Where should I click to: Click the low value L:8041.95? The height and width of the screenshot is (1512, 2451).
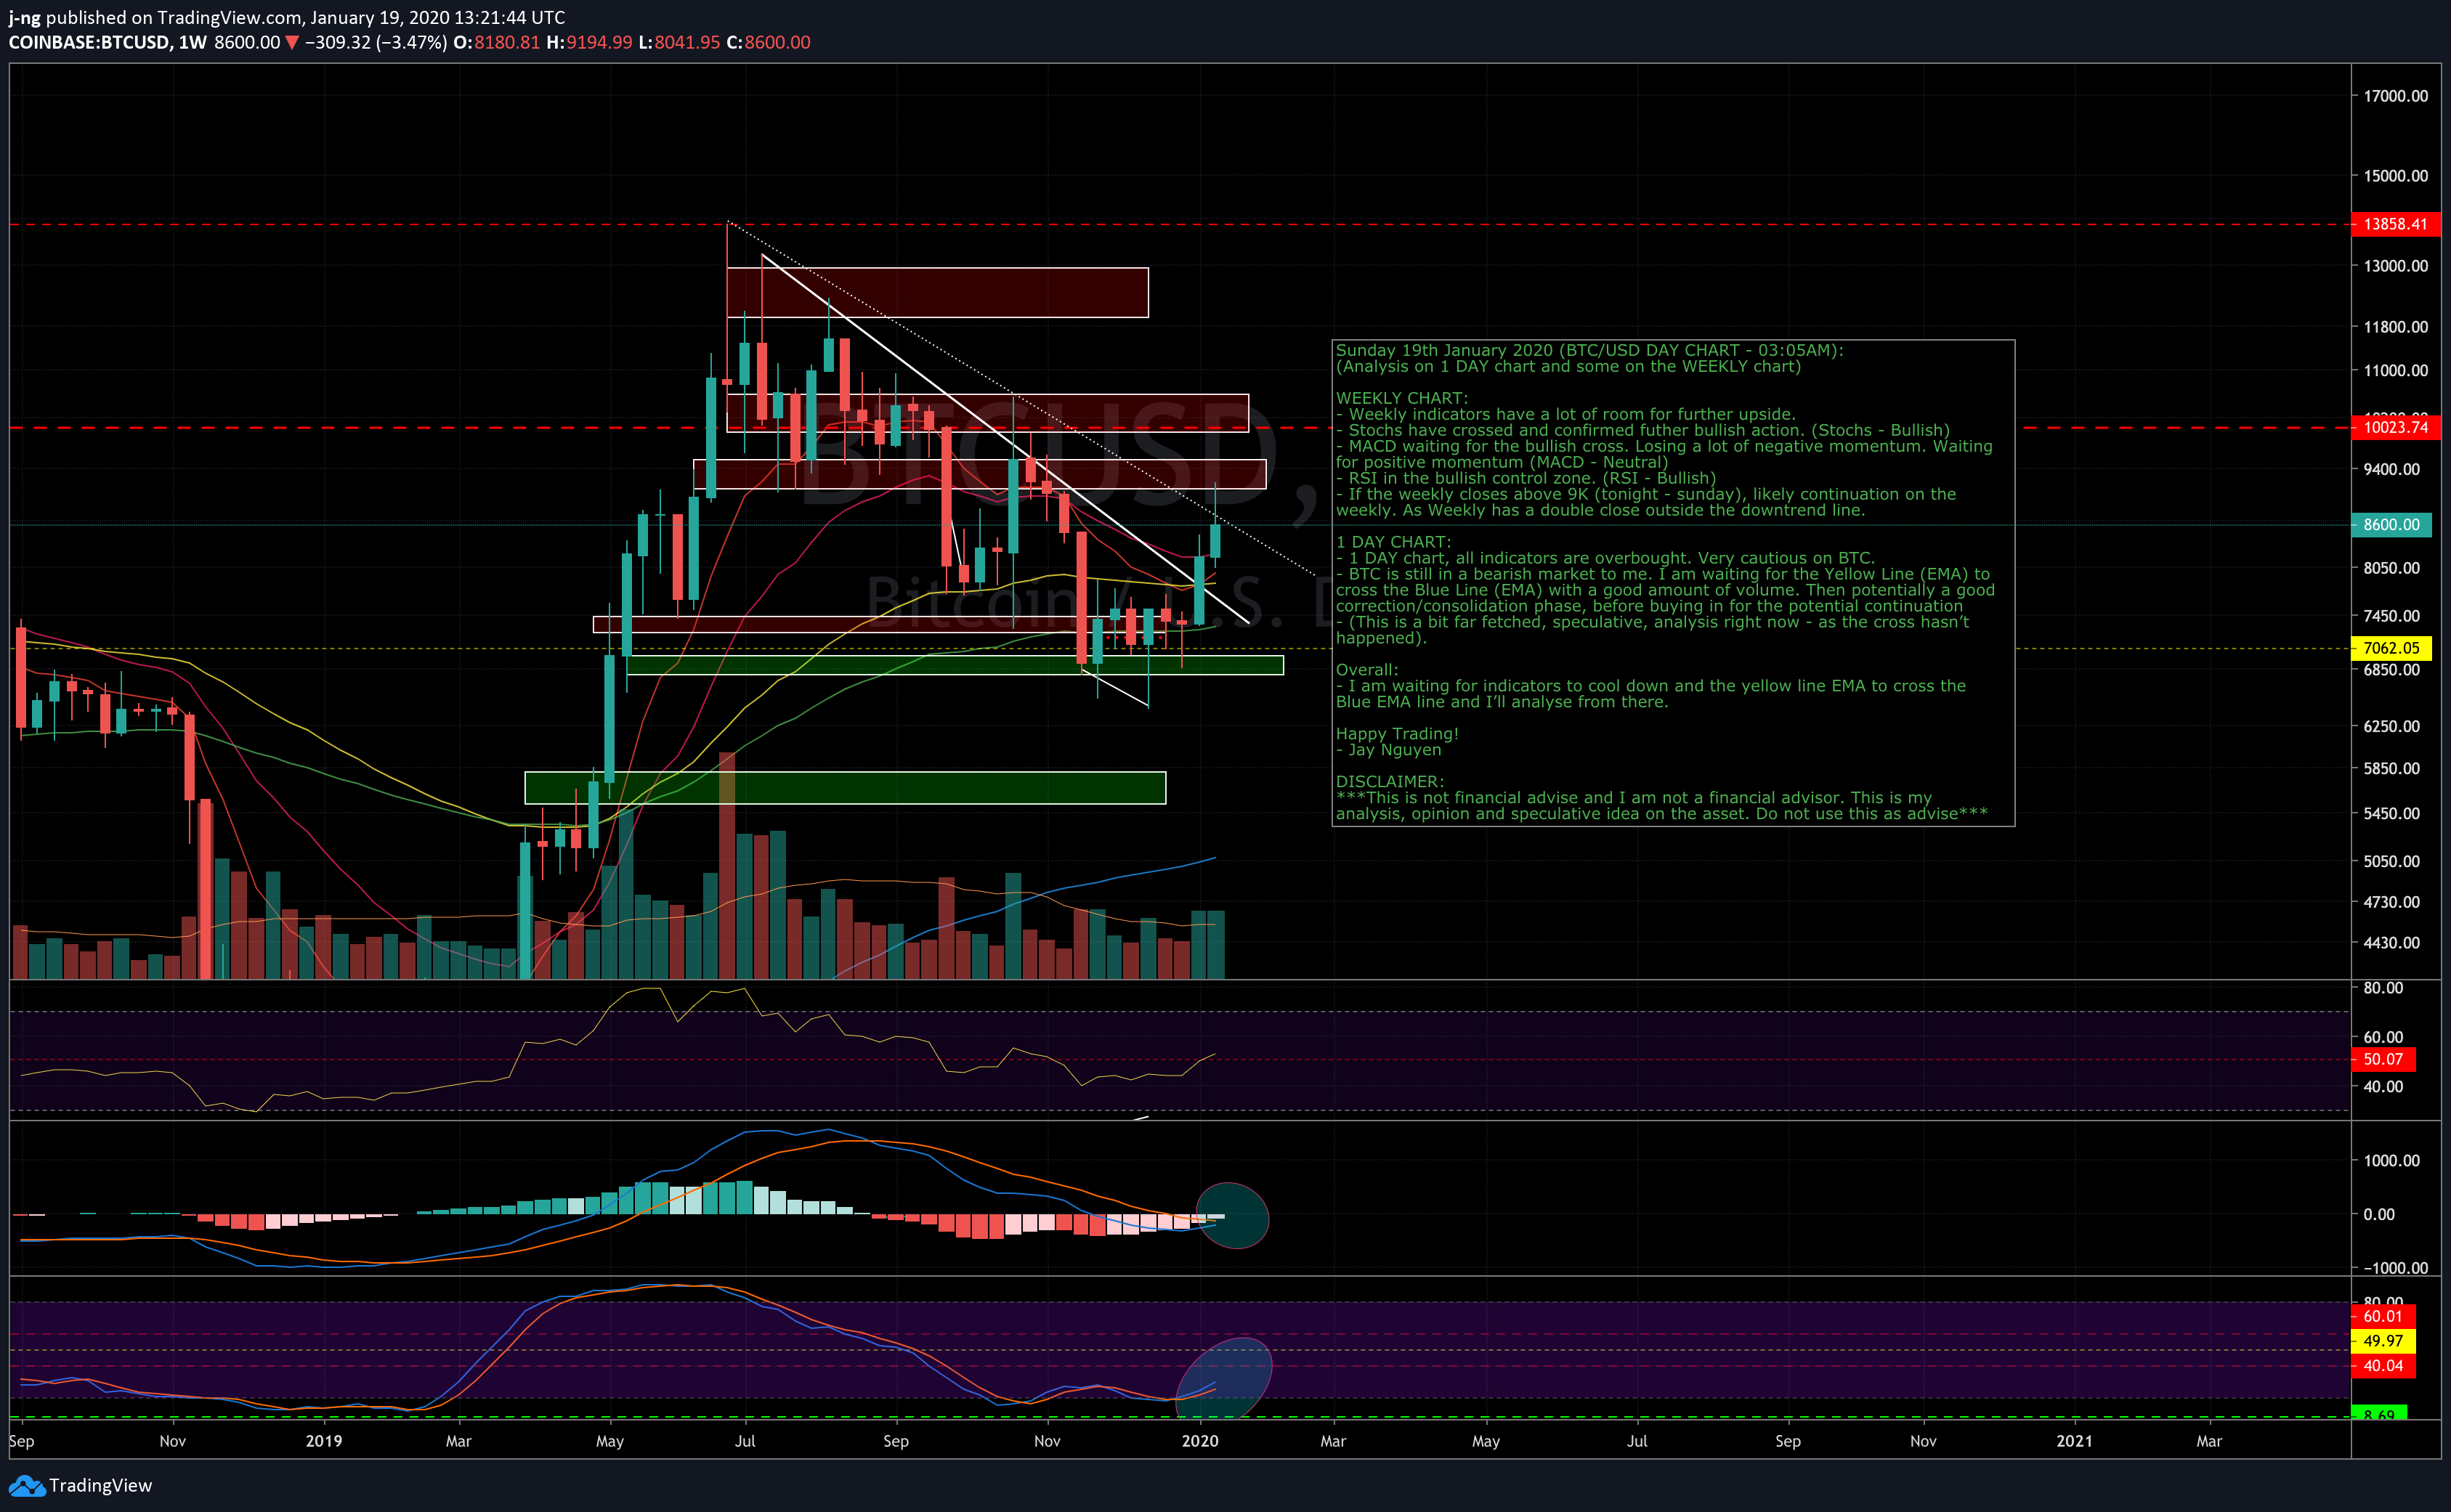click(679, 43)
